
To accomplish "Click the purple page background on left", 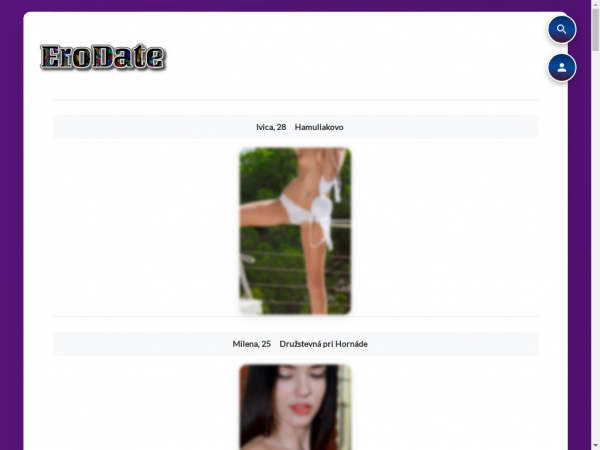I will pyautogui.click(x=10, y=250).
